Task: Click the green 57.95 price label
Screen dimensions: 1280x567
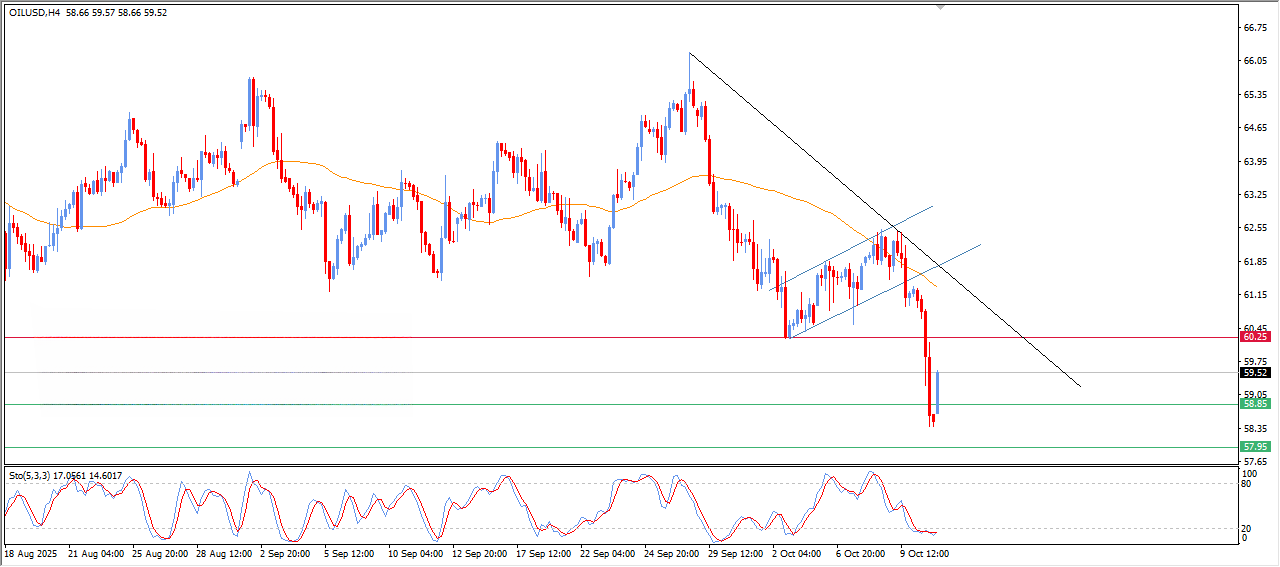Action: (1254, 446)
